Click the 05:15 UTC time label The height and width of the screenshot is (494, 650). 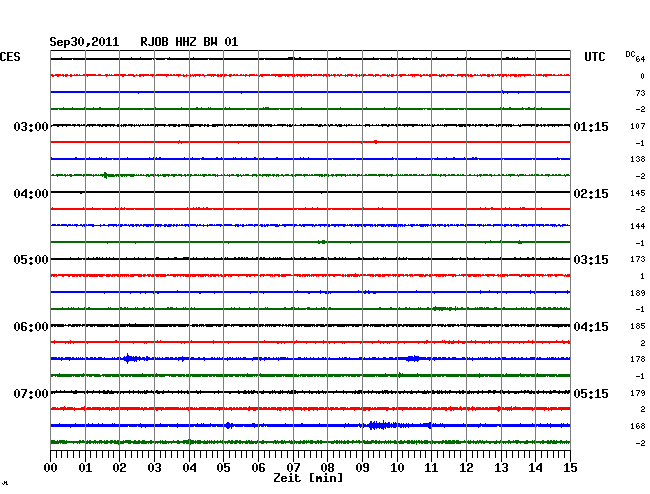click(x=591, y=393)
